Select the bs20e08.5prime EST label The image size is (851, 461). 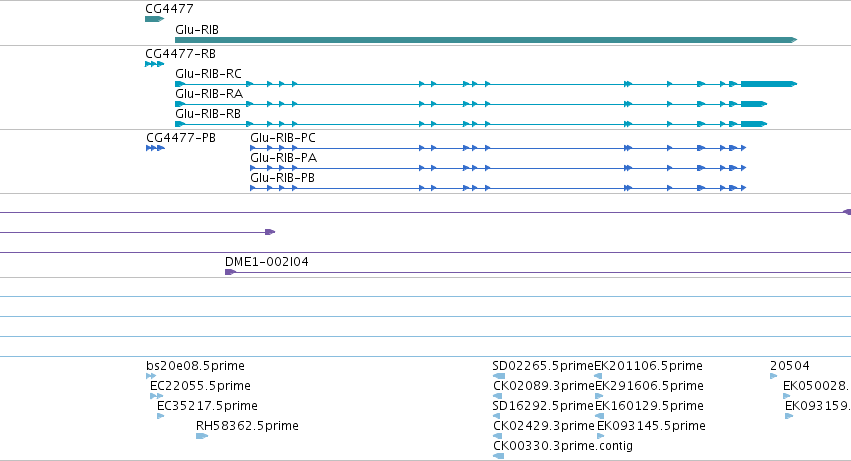coord(195,366)
